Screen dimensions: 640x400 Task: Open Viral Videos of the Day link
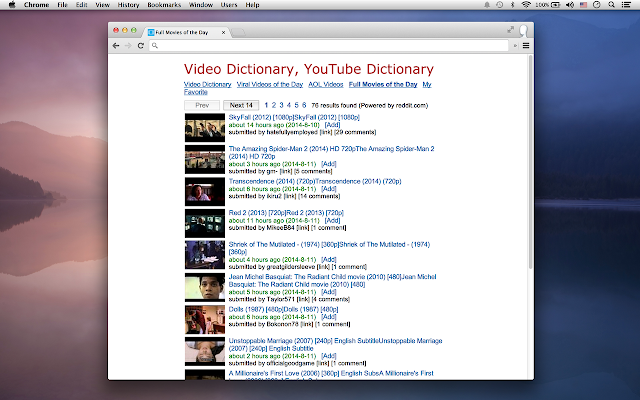pos(270,84)
